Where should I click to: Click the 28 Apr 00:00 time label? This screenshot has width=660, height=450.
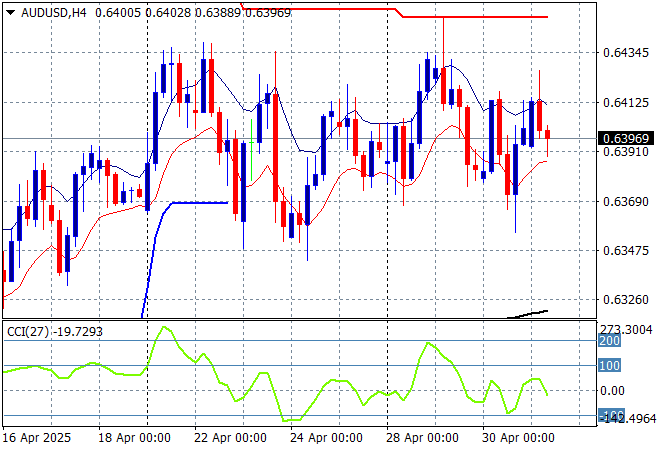click(422, 438)
